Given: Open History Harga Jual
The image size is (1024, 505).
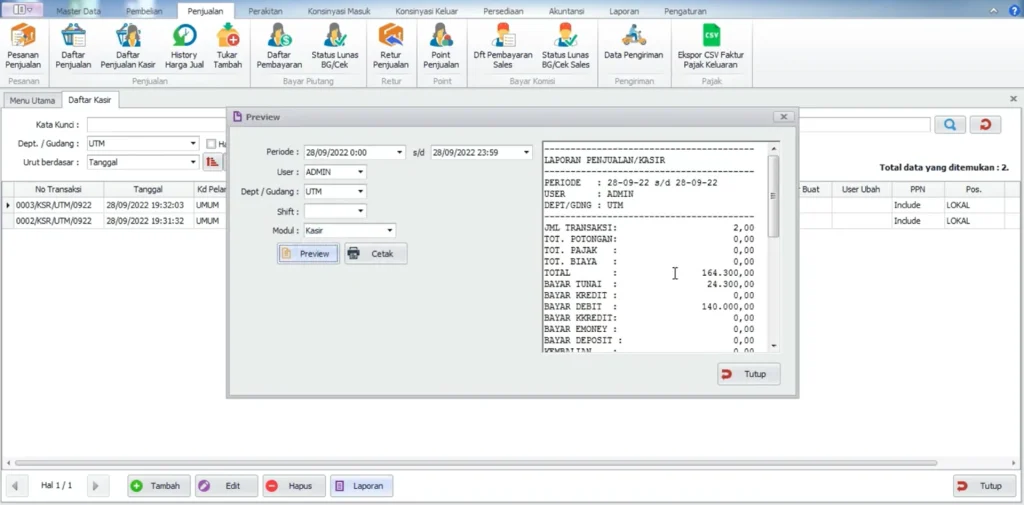Looking at the screenshot, I should tap(184, 45).
